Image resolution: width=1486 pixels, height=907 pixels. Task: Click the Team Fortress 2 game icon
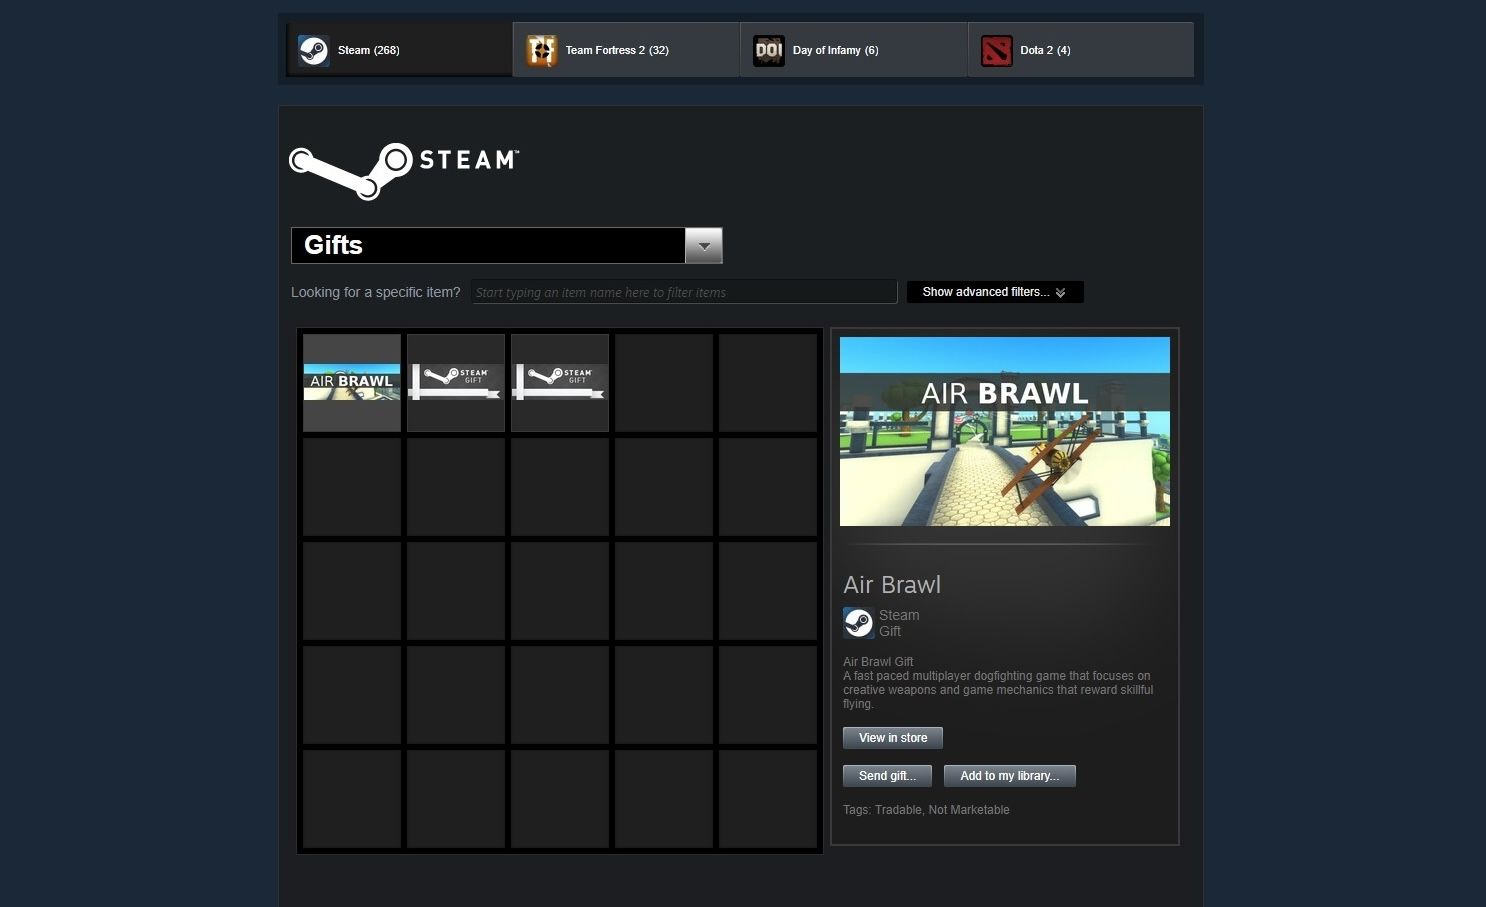coord(541,50)
